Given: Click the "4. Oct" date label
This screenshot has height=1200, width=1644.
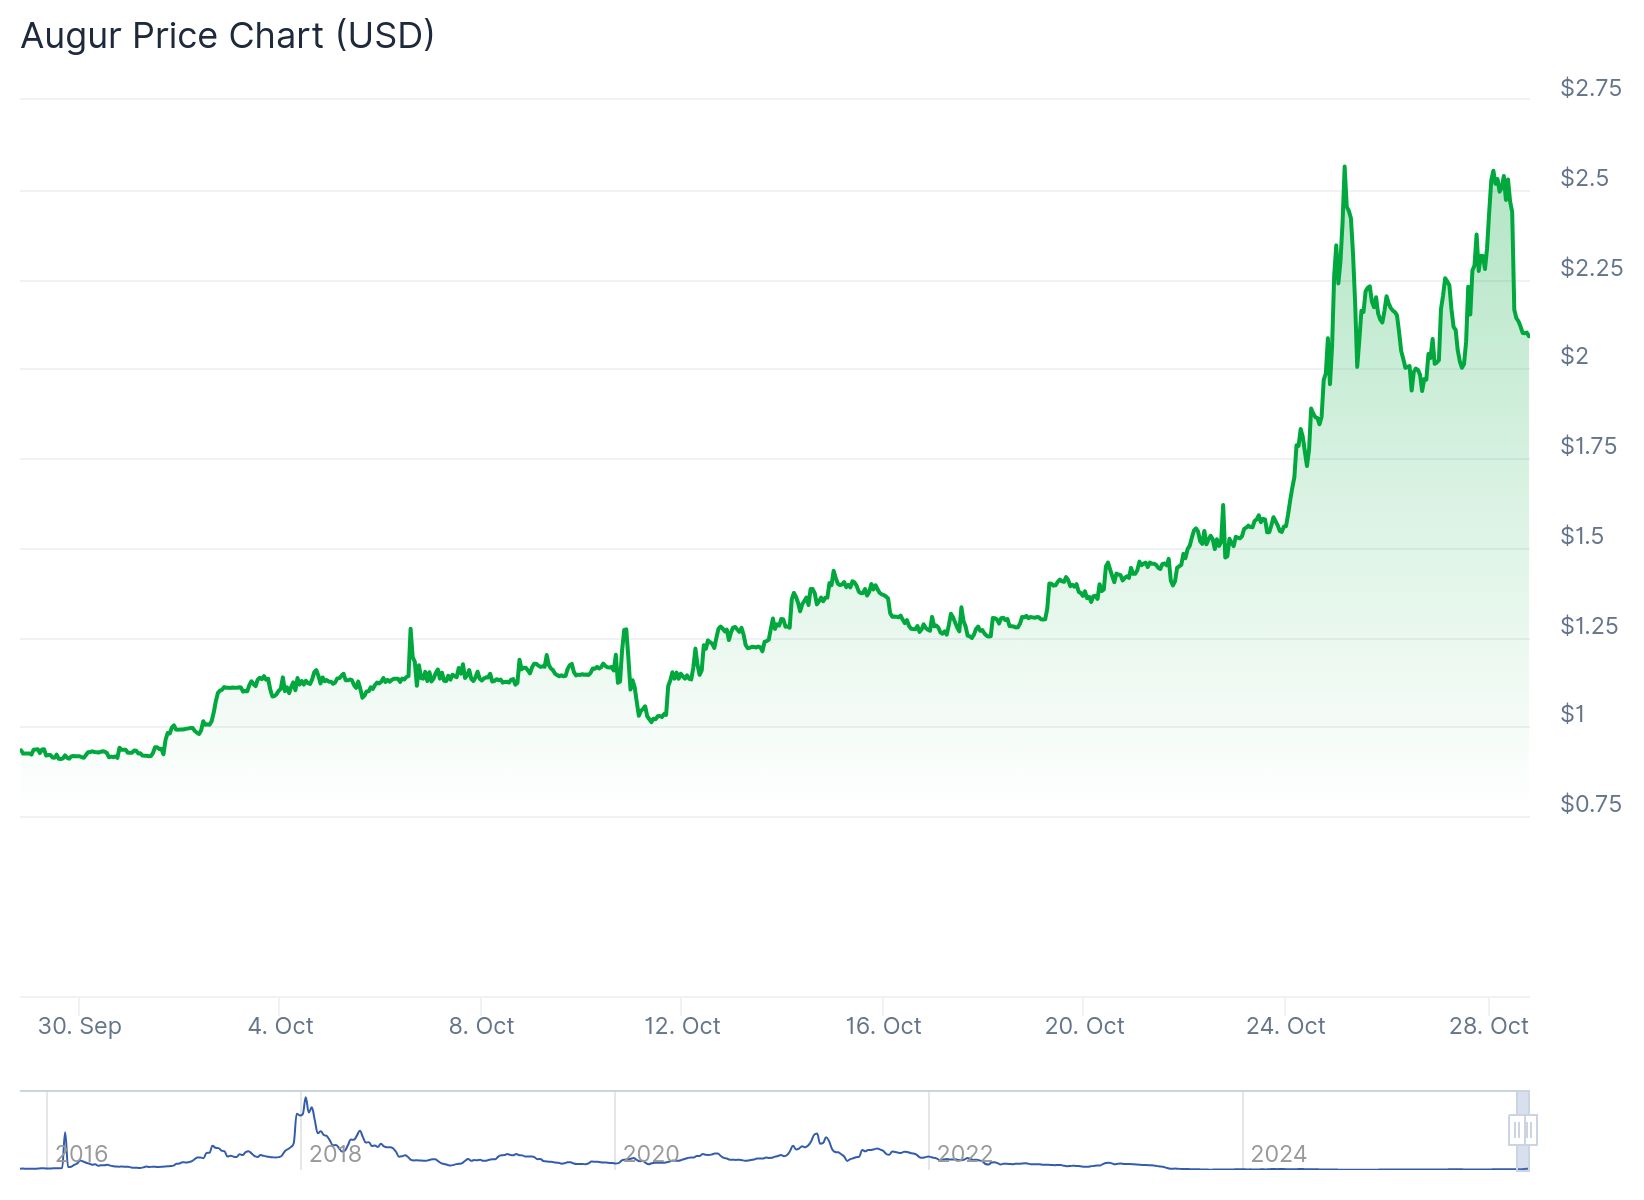Looking at the screenshot, I should [x=281, y=1026].
